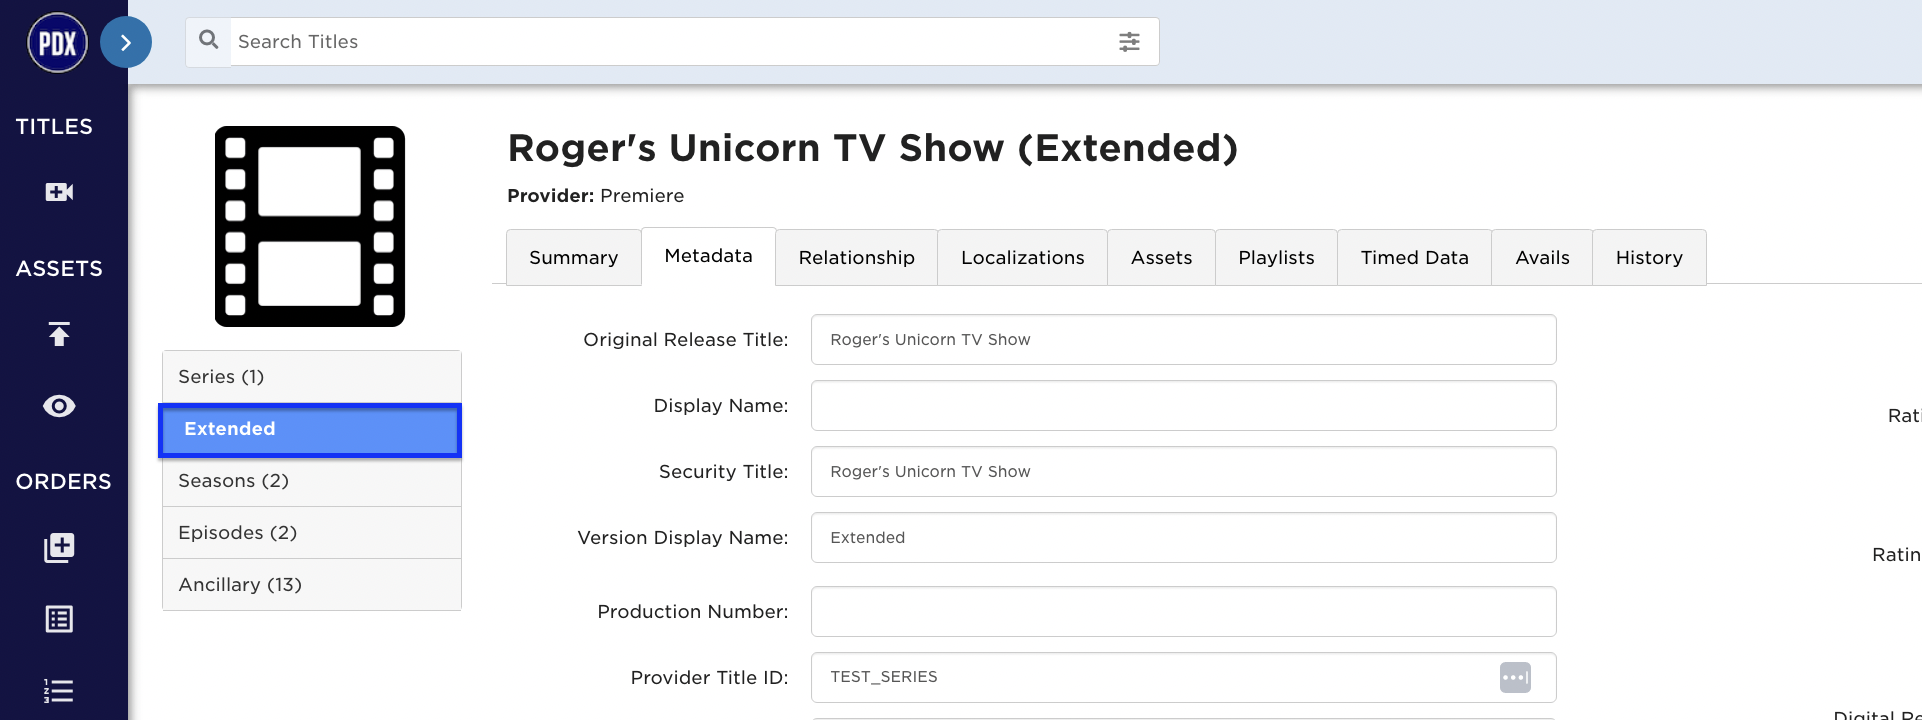
Task: Click the upload assets arrow icon
Action: pyautogui.click(x=59, y=334)
